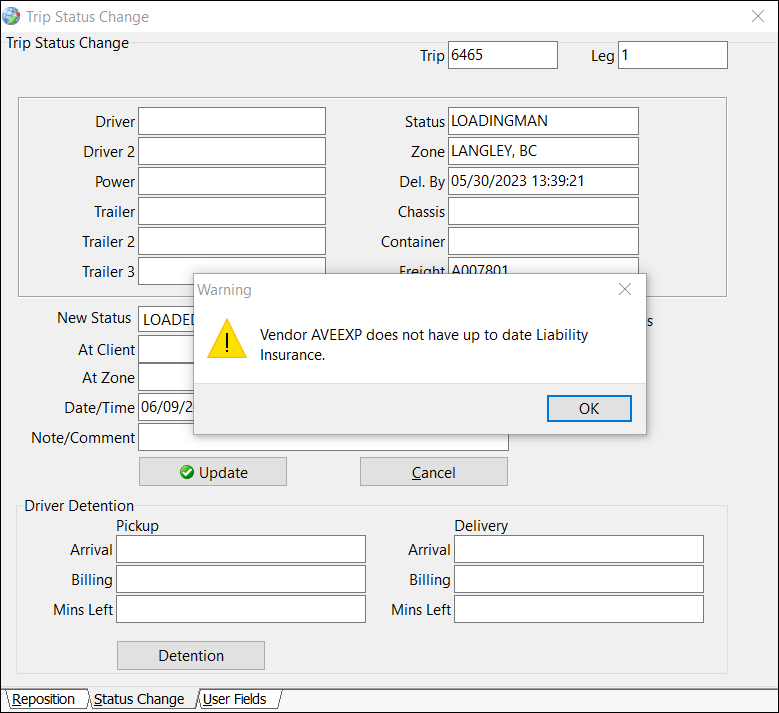The width and height of the screenshot is (779, 713).
Task: Open the User Fields tab
Action: pos(235,699)
